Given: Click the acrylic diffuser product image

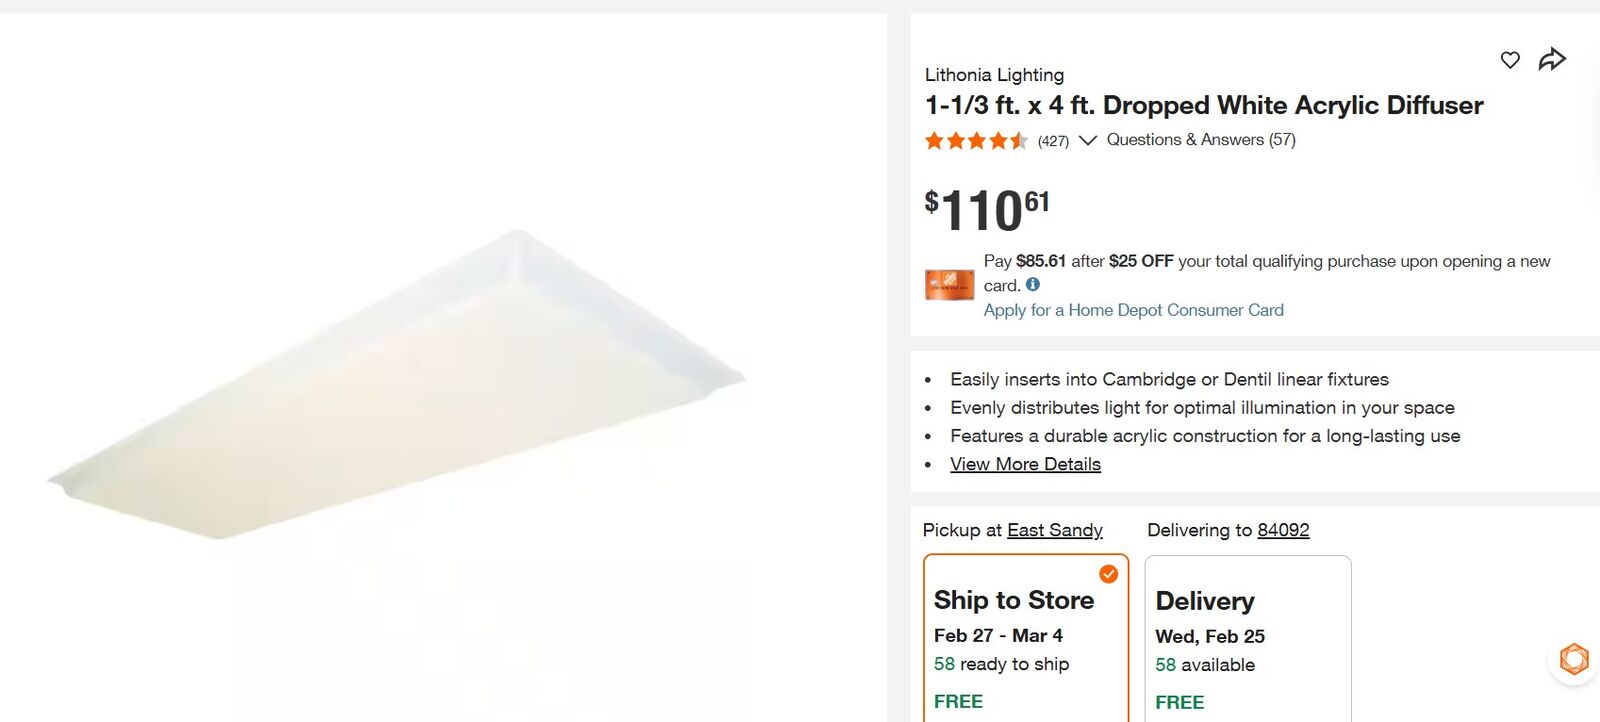Looking at the screenshot, I should 400,390.
